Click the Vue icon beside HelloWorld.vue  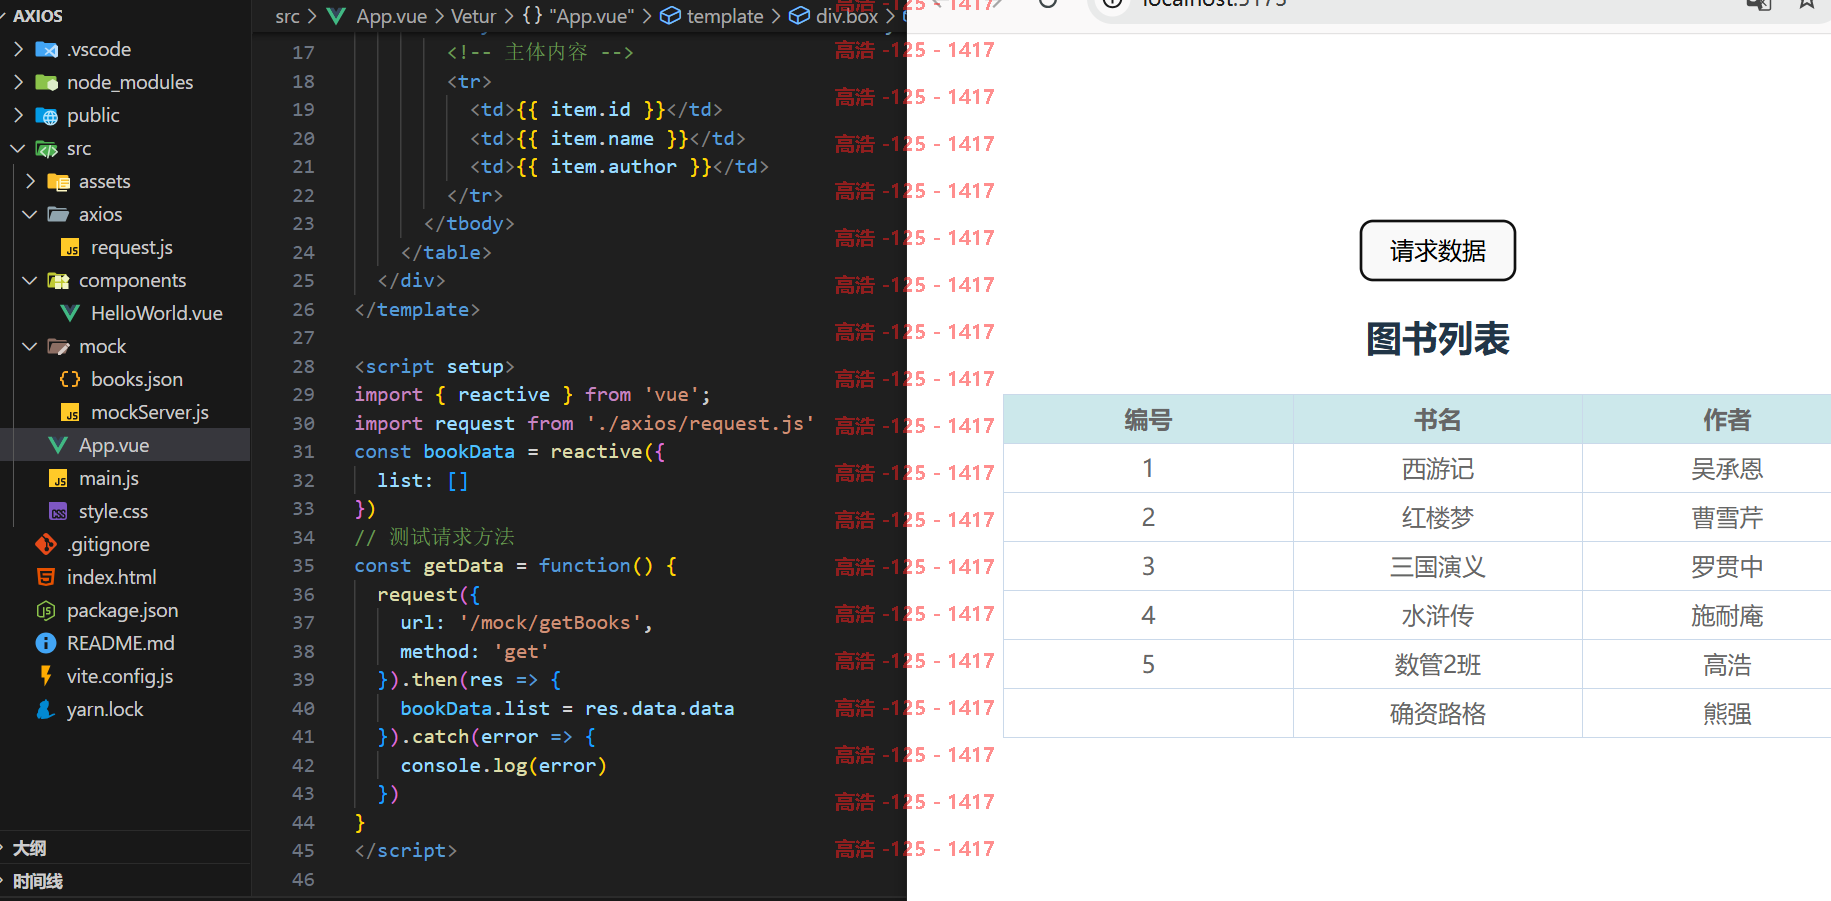click(x=70, y=313)
